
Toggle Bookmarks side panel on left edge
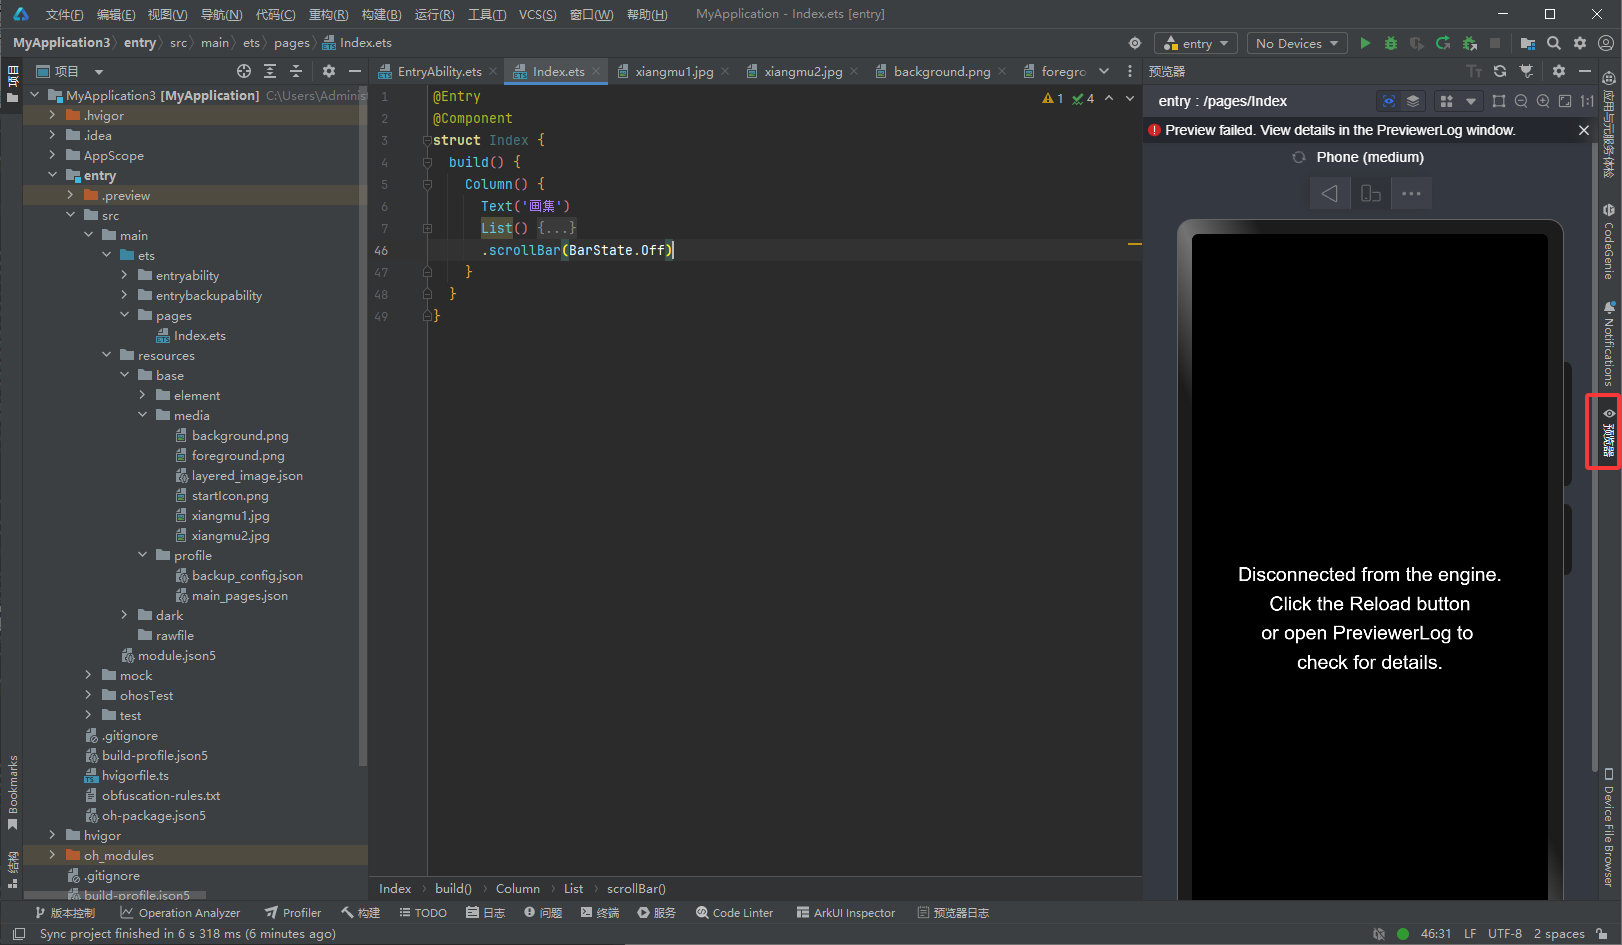[x=13, y=793]
